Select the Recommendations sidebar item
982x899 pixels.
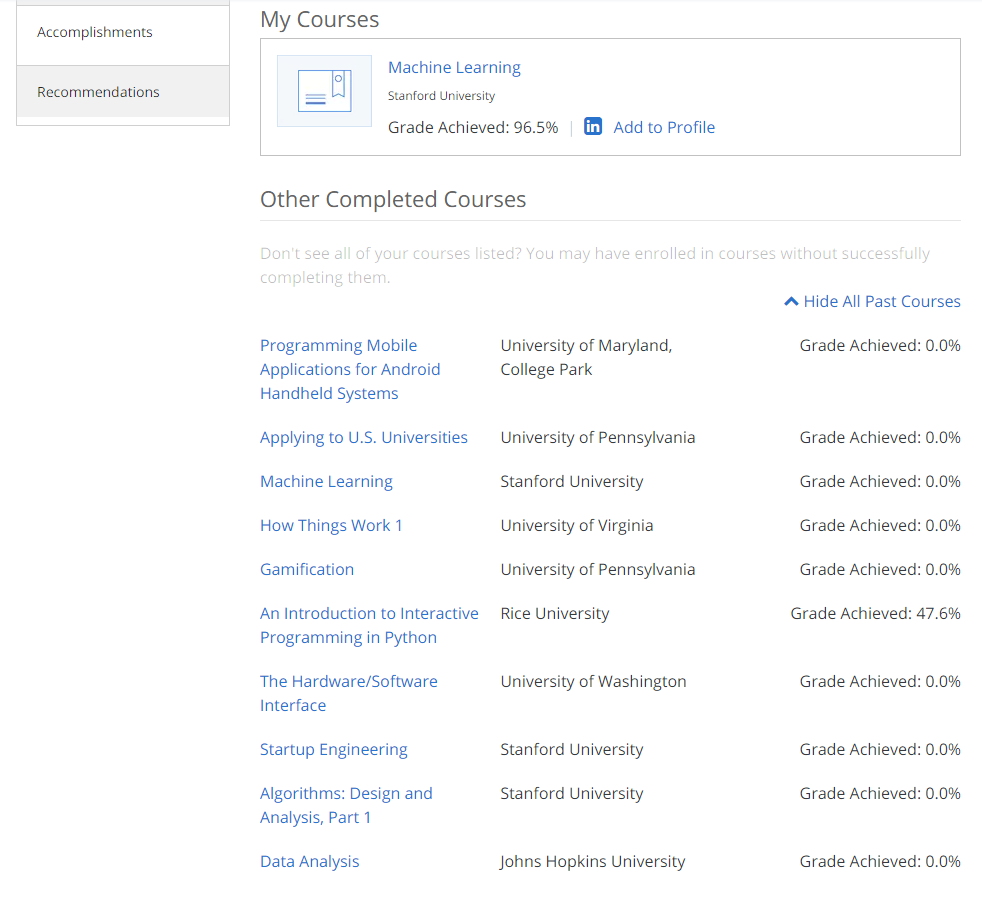(x=98, y=91)
